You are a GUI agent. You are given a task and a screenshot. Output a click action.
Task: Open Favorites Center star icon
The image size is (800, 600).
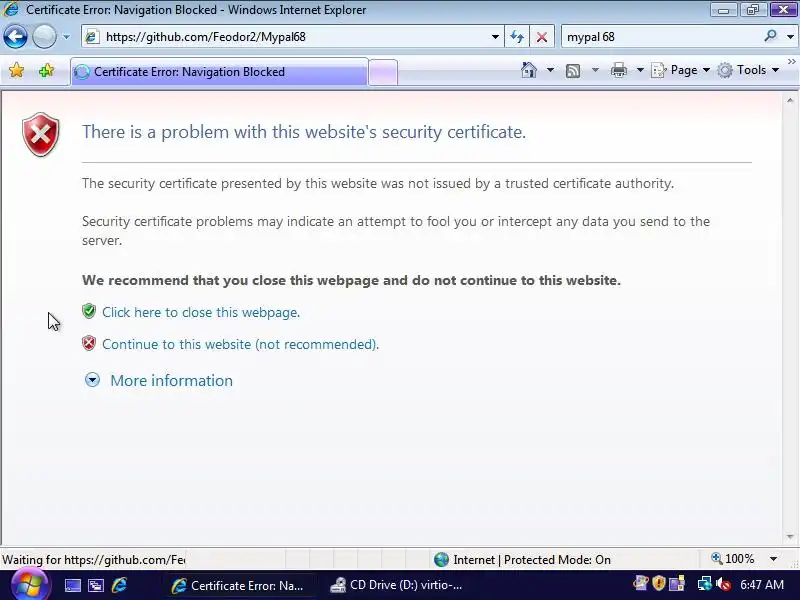(16, 70)
